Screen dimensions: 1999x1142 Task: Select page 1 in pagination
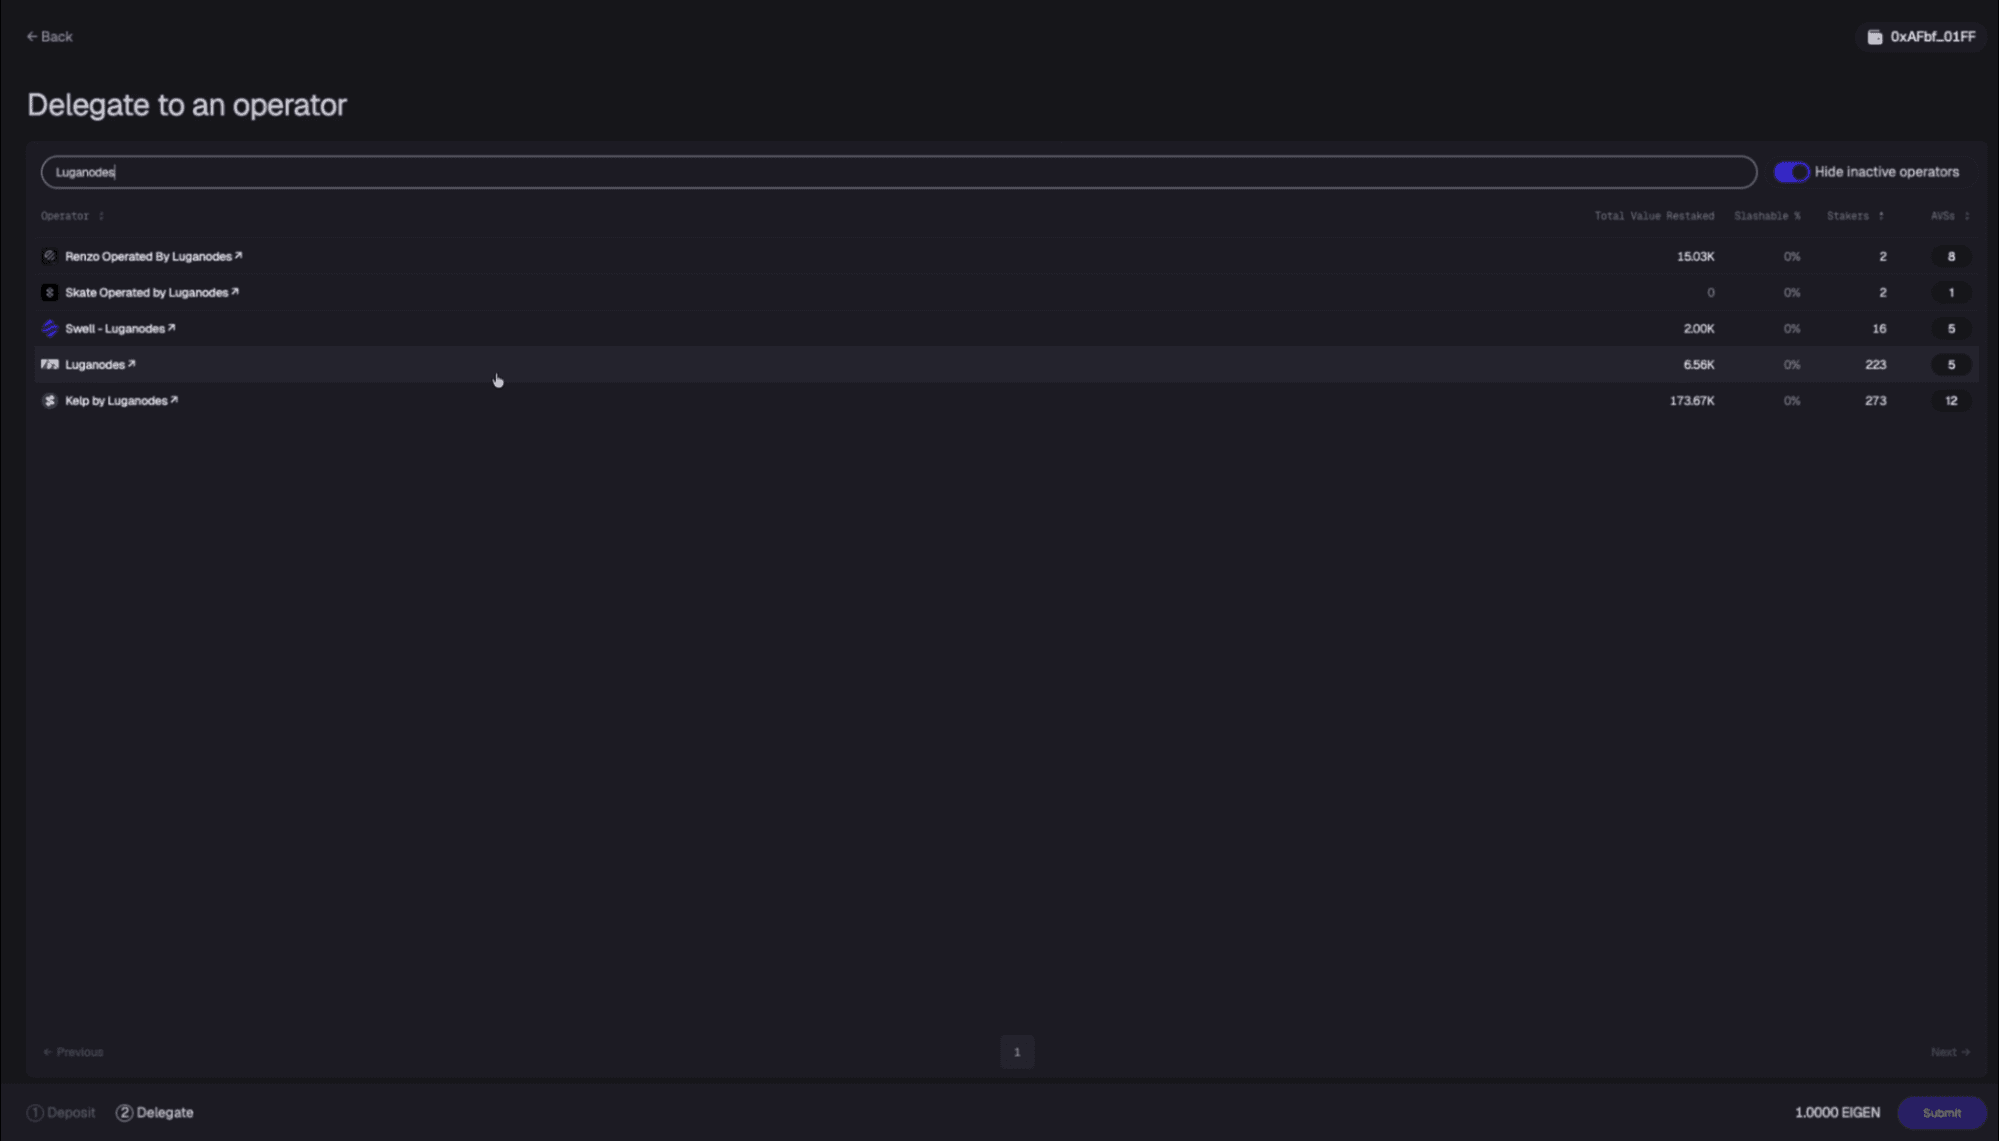[x=1017, y=1052]
